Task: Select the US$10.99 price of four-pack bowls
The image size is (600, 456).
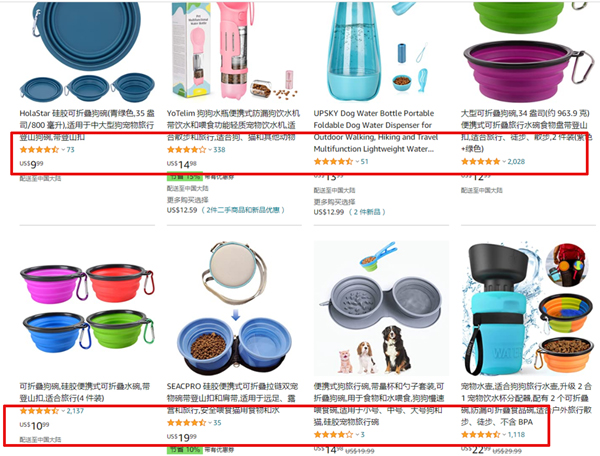Action: click(x=34, y=425)
